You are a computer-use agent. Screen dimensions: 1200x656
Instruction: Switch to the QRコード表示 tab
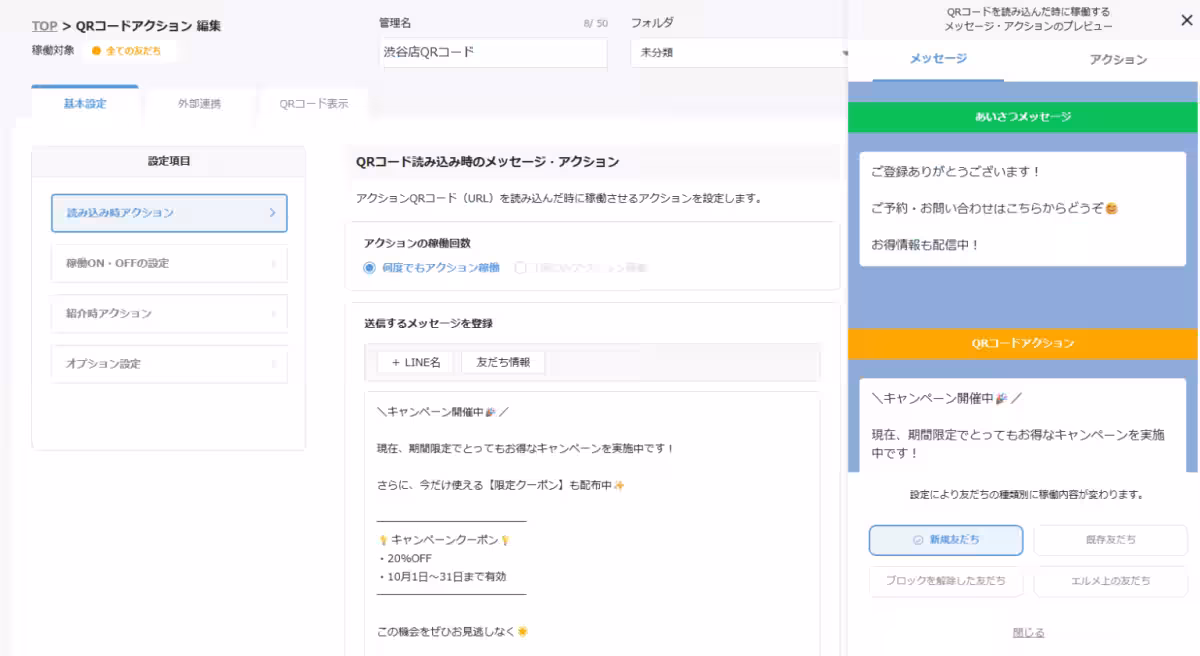[313, 103]
